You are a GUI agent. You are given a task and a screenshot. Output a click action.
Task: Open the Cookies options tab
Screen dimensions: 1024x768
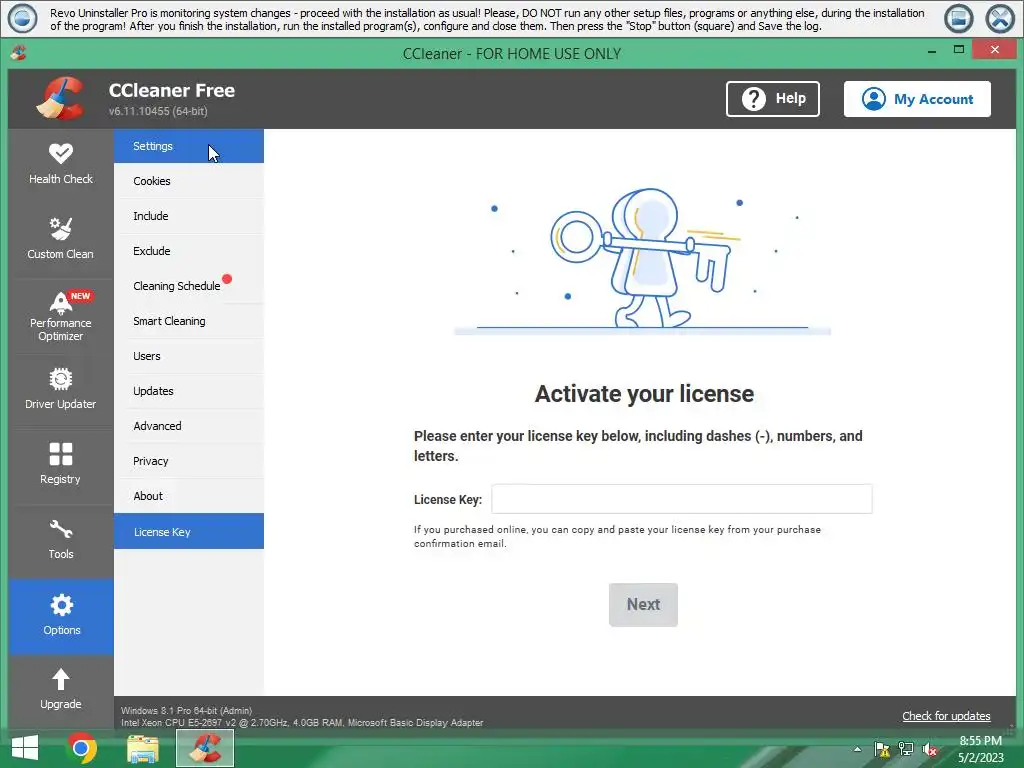(x=189, y=181)
